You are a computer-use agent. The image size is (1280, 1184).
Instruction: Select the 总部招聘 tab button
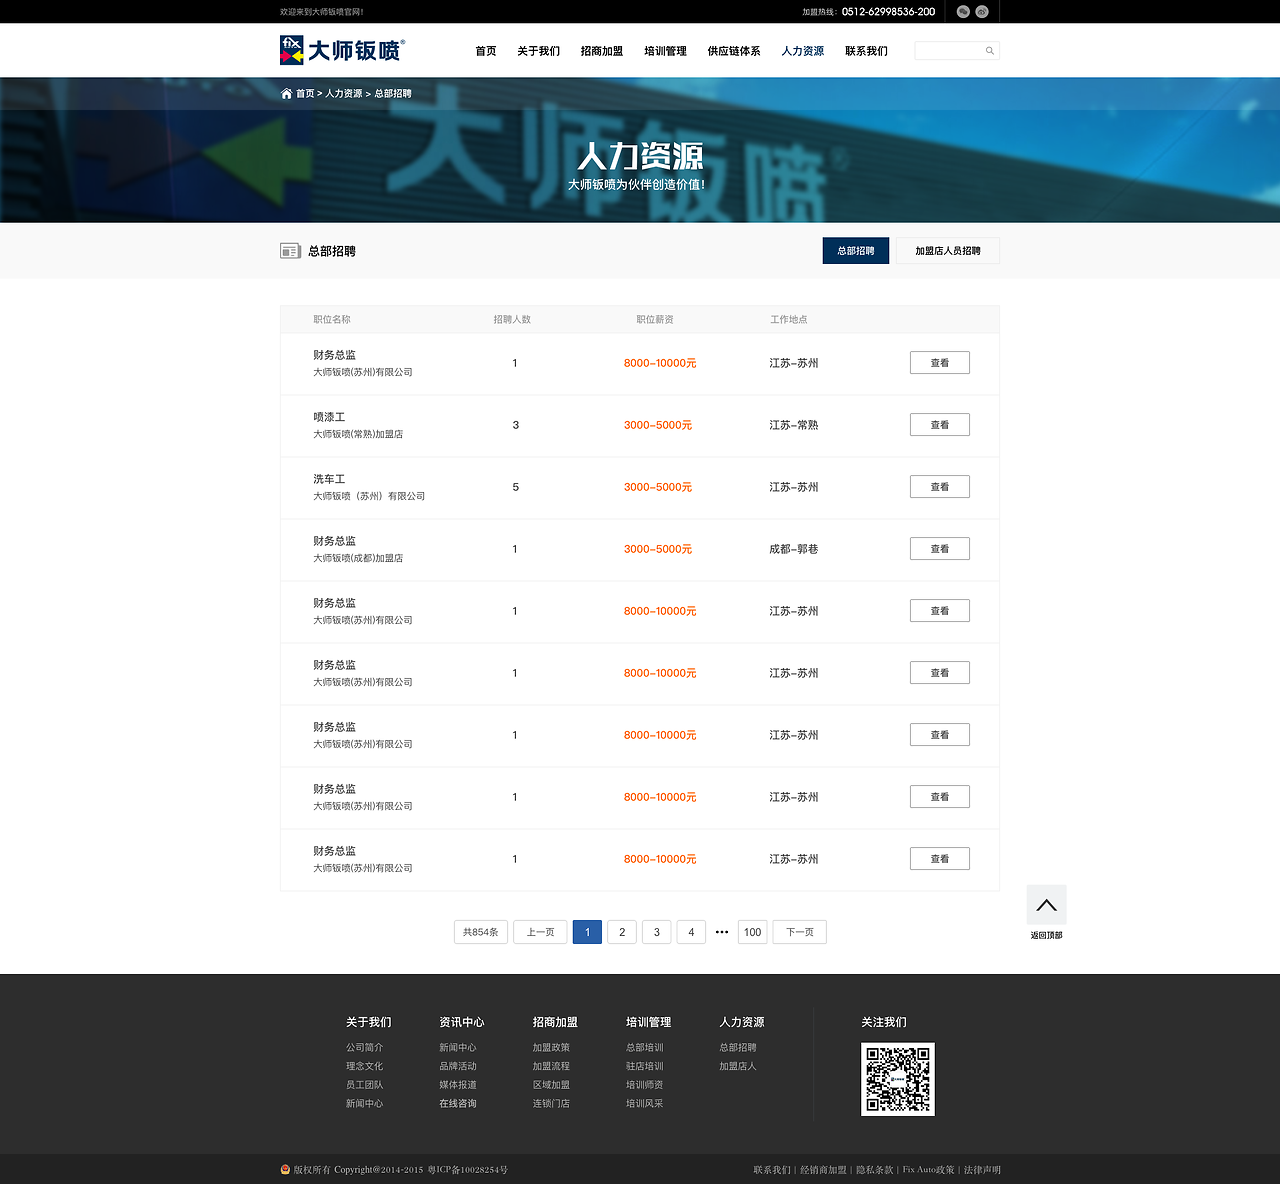pos(855,251)
